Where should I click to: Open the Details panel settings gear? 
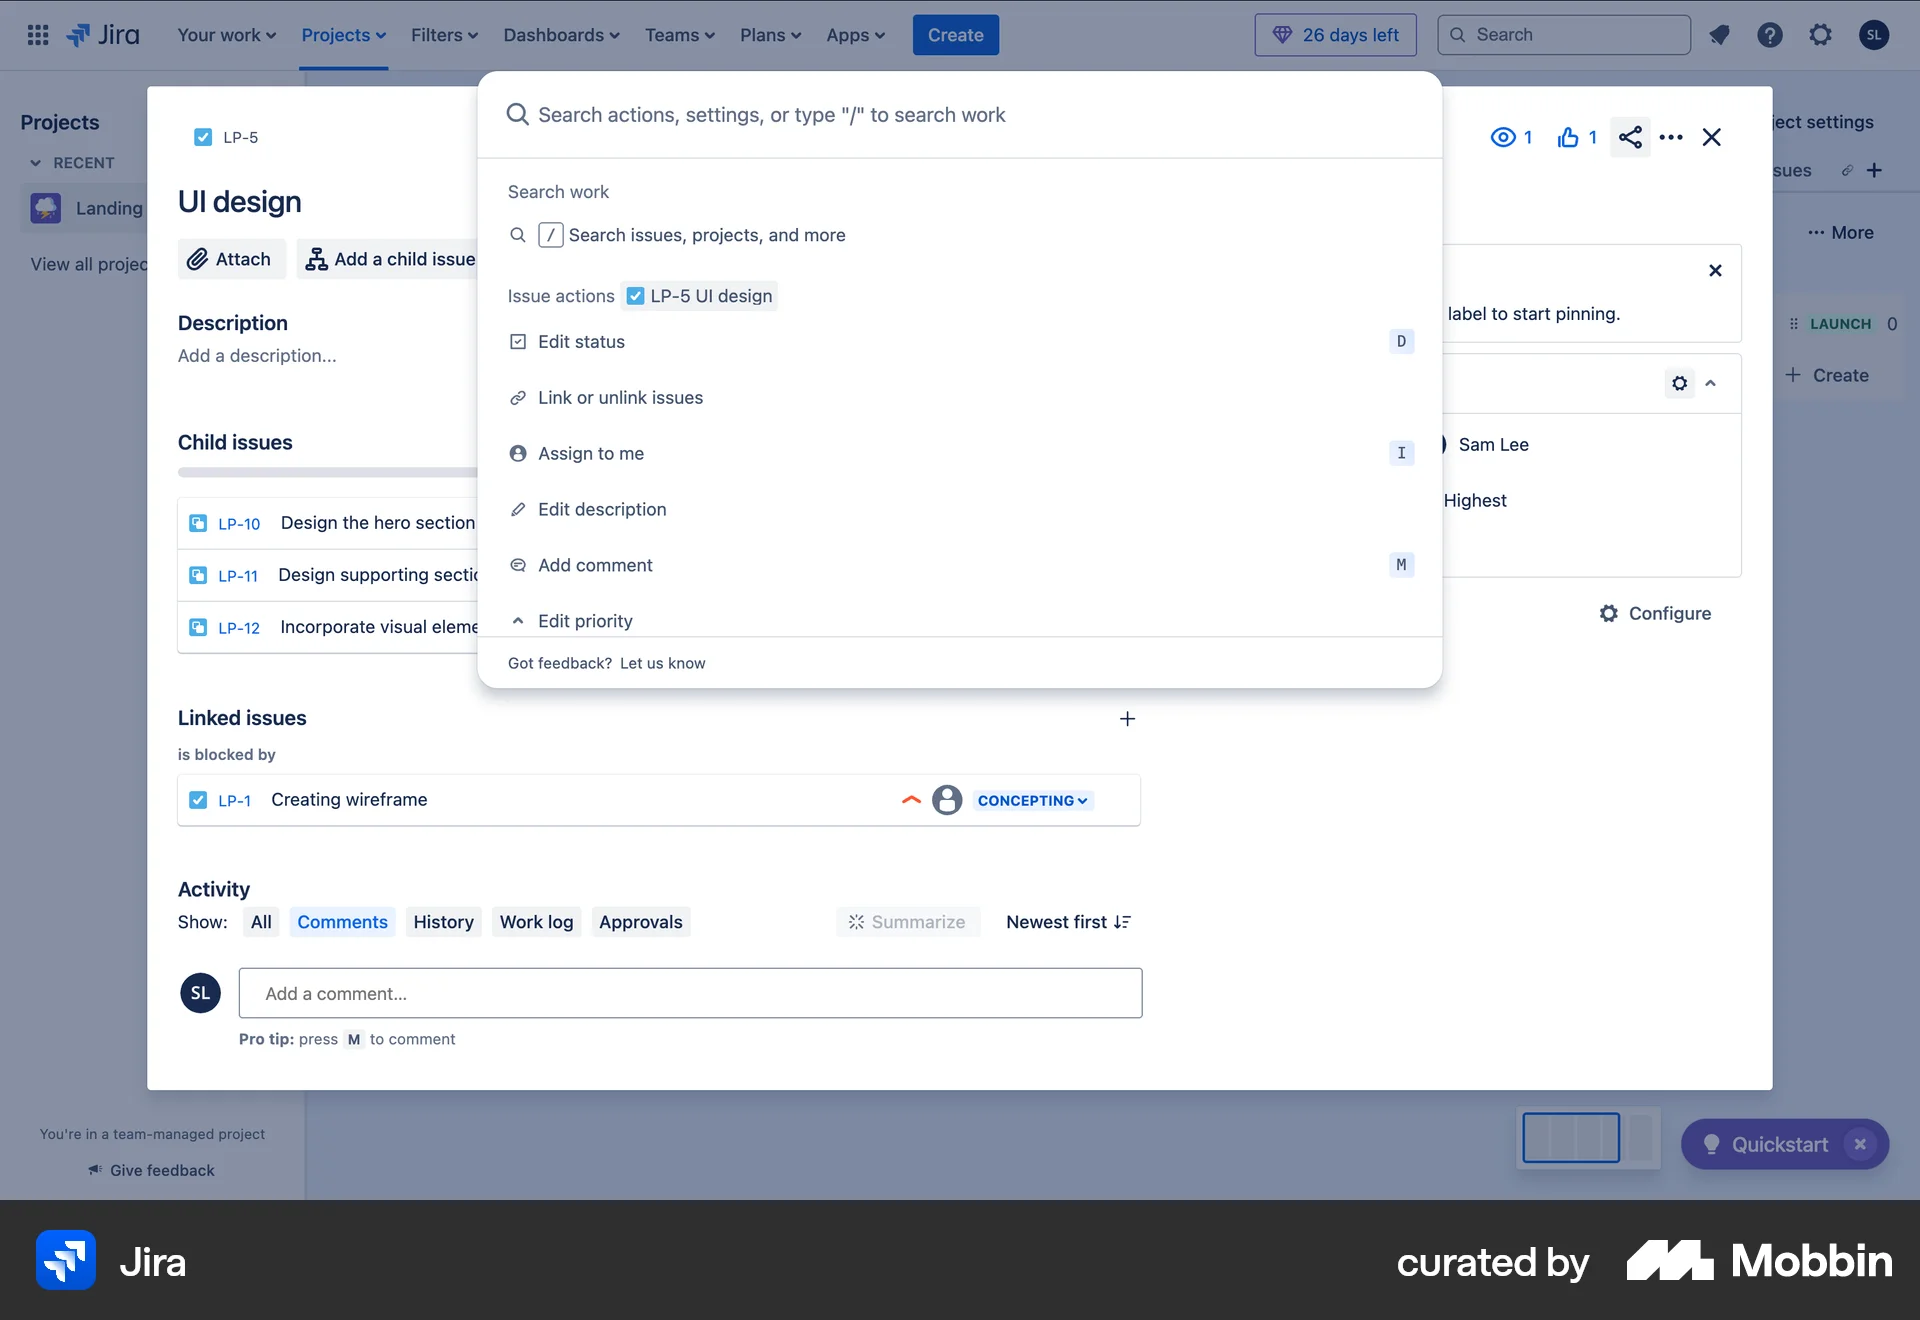(x=1679, y=383)
